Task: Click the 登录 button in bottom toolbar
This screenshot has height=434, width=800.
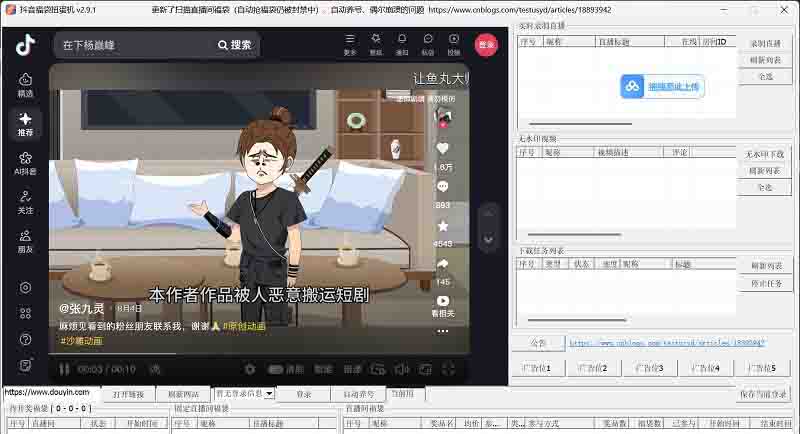Action: coord(304,394)
